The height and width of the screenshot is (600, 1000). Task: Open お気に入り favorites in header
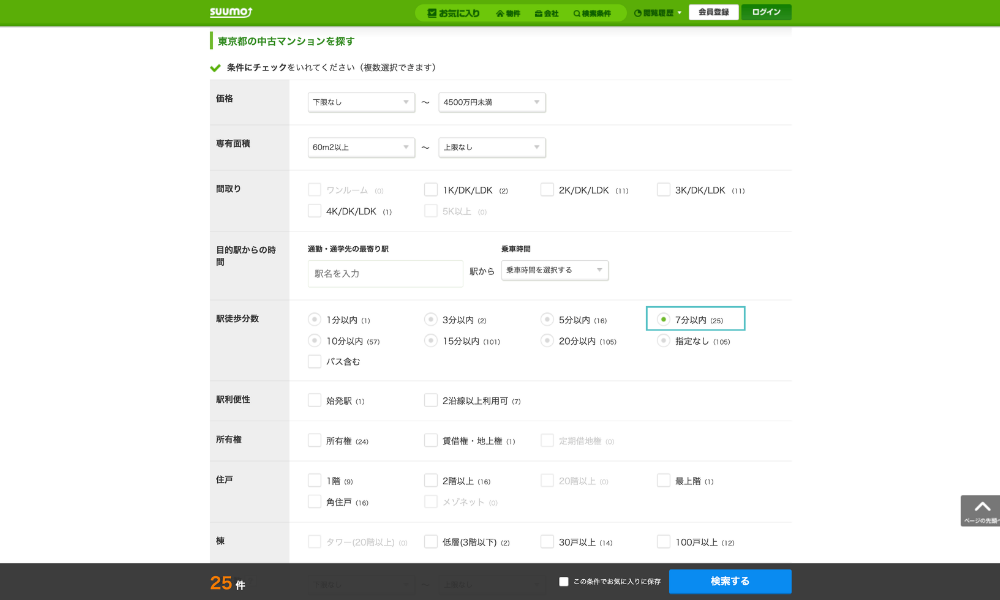tap(453, 13)
